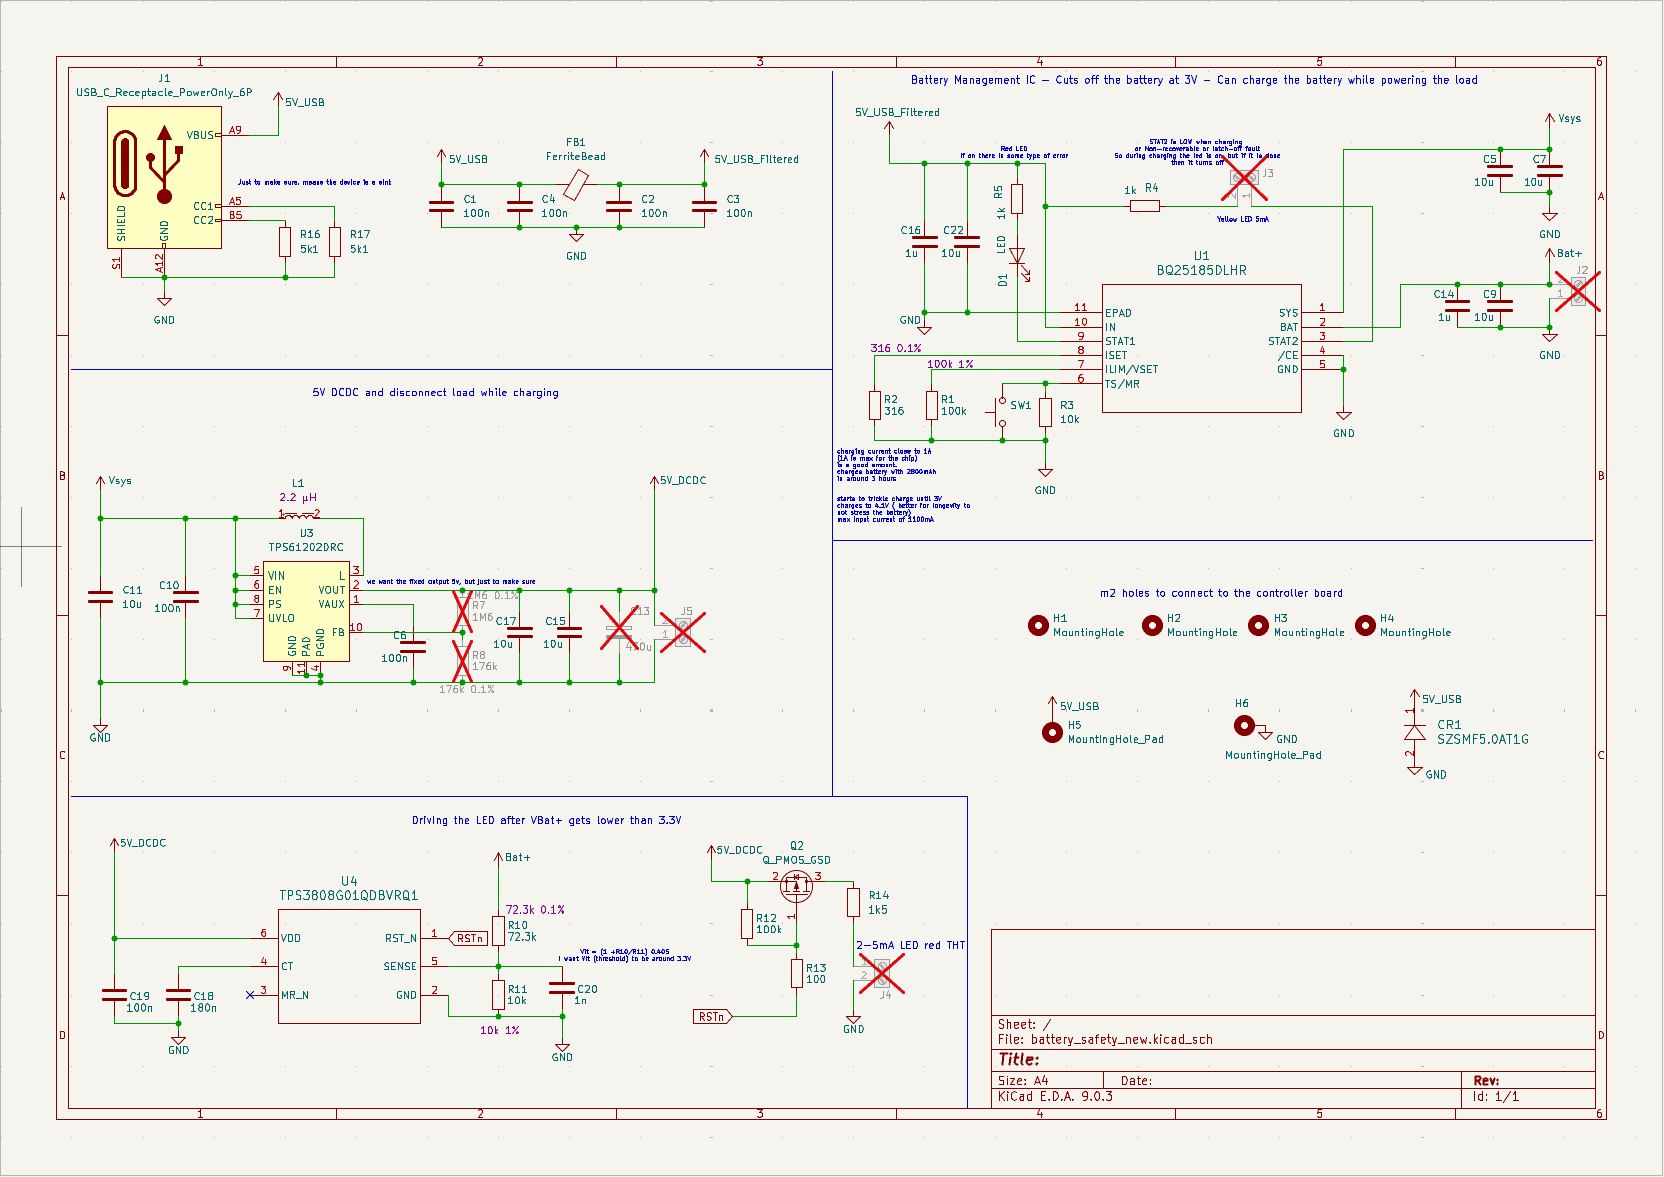Click mounting hole H1 symbol
The image size is (1664, 1177).
pyautogui.click(x=1038, y=626)
